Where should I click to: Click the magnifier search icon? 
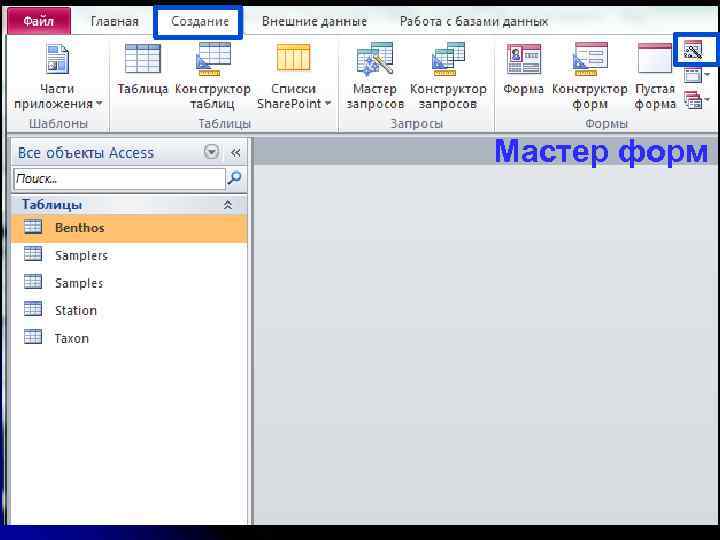[x=235, y=178]
